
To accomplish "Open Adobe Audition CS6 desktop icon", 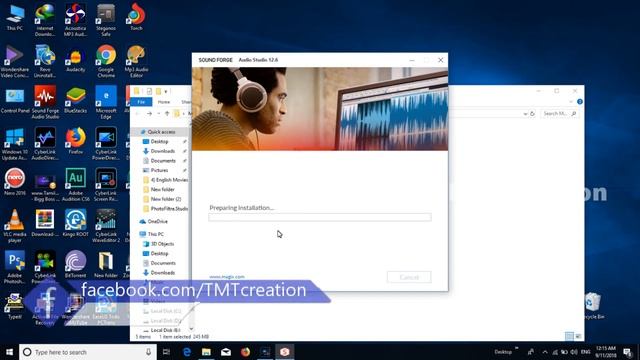I will coord(76,185).
